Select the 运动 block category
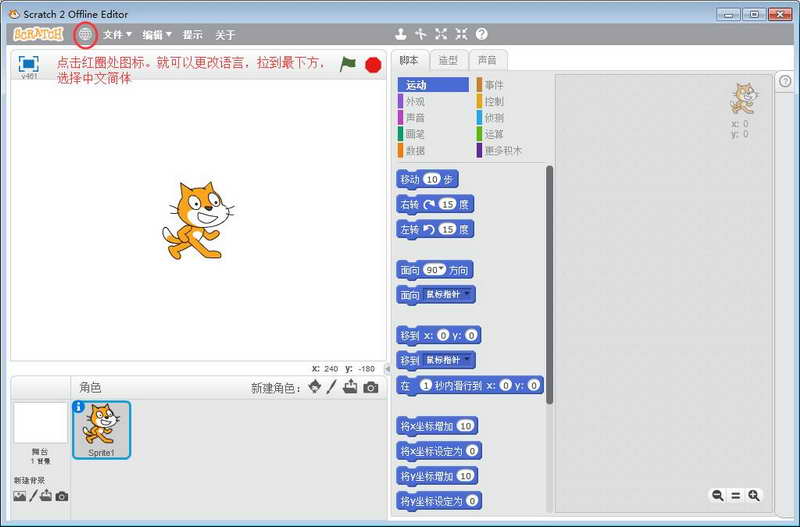The width and height of the screenshot is (800, 527). click(x=433, y=85)
